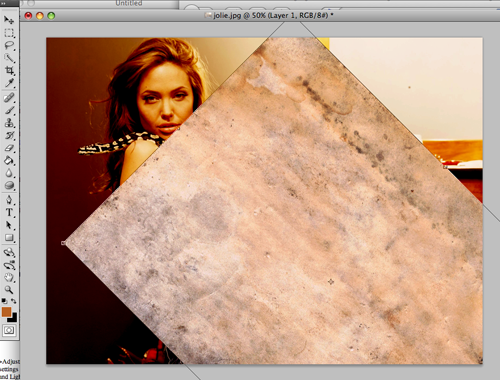Screen dimensions: 500x380
Task: Select the Paint Bucket tool
Action: coord(9,161)
